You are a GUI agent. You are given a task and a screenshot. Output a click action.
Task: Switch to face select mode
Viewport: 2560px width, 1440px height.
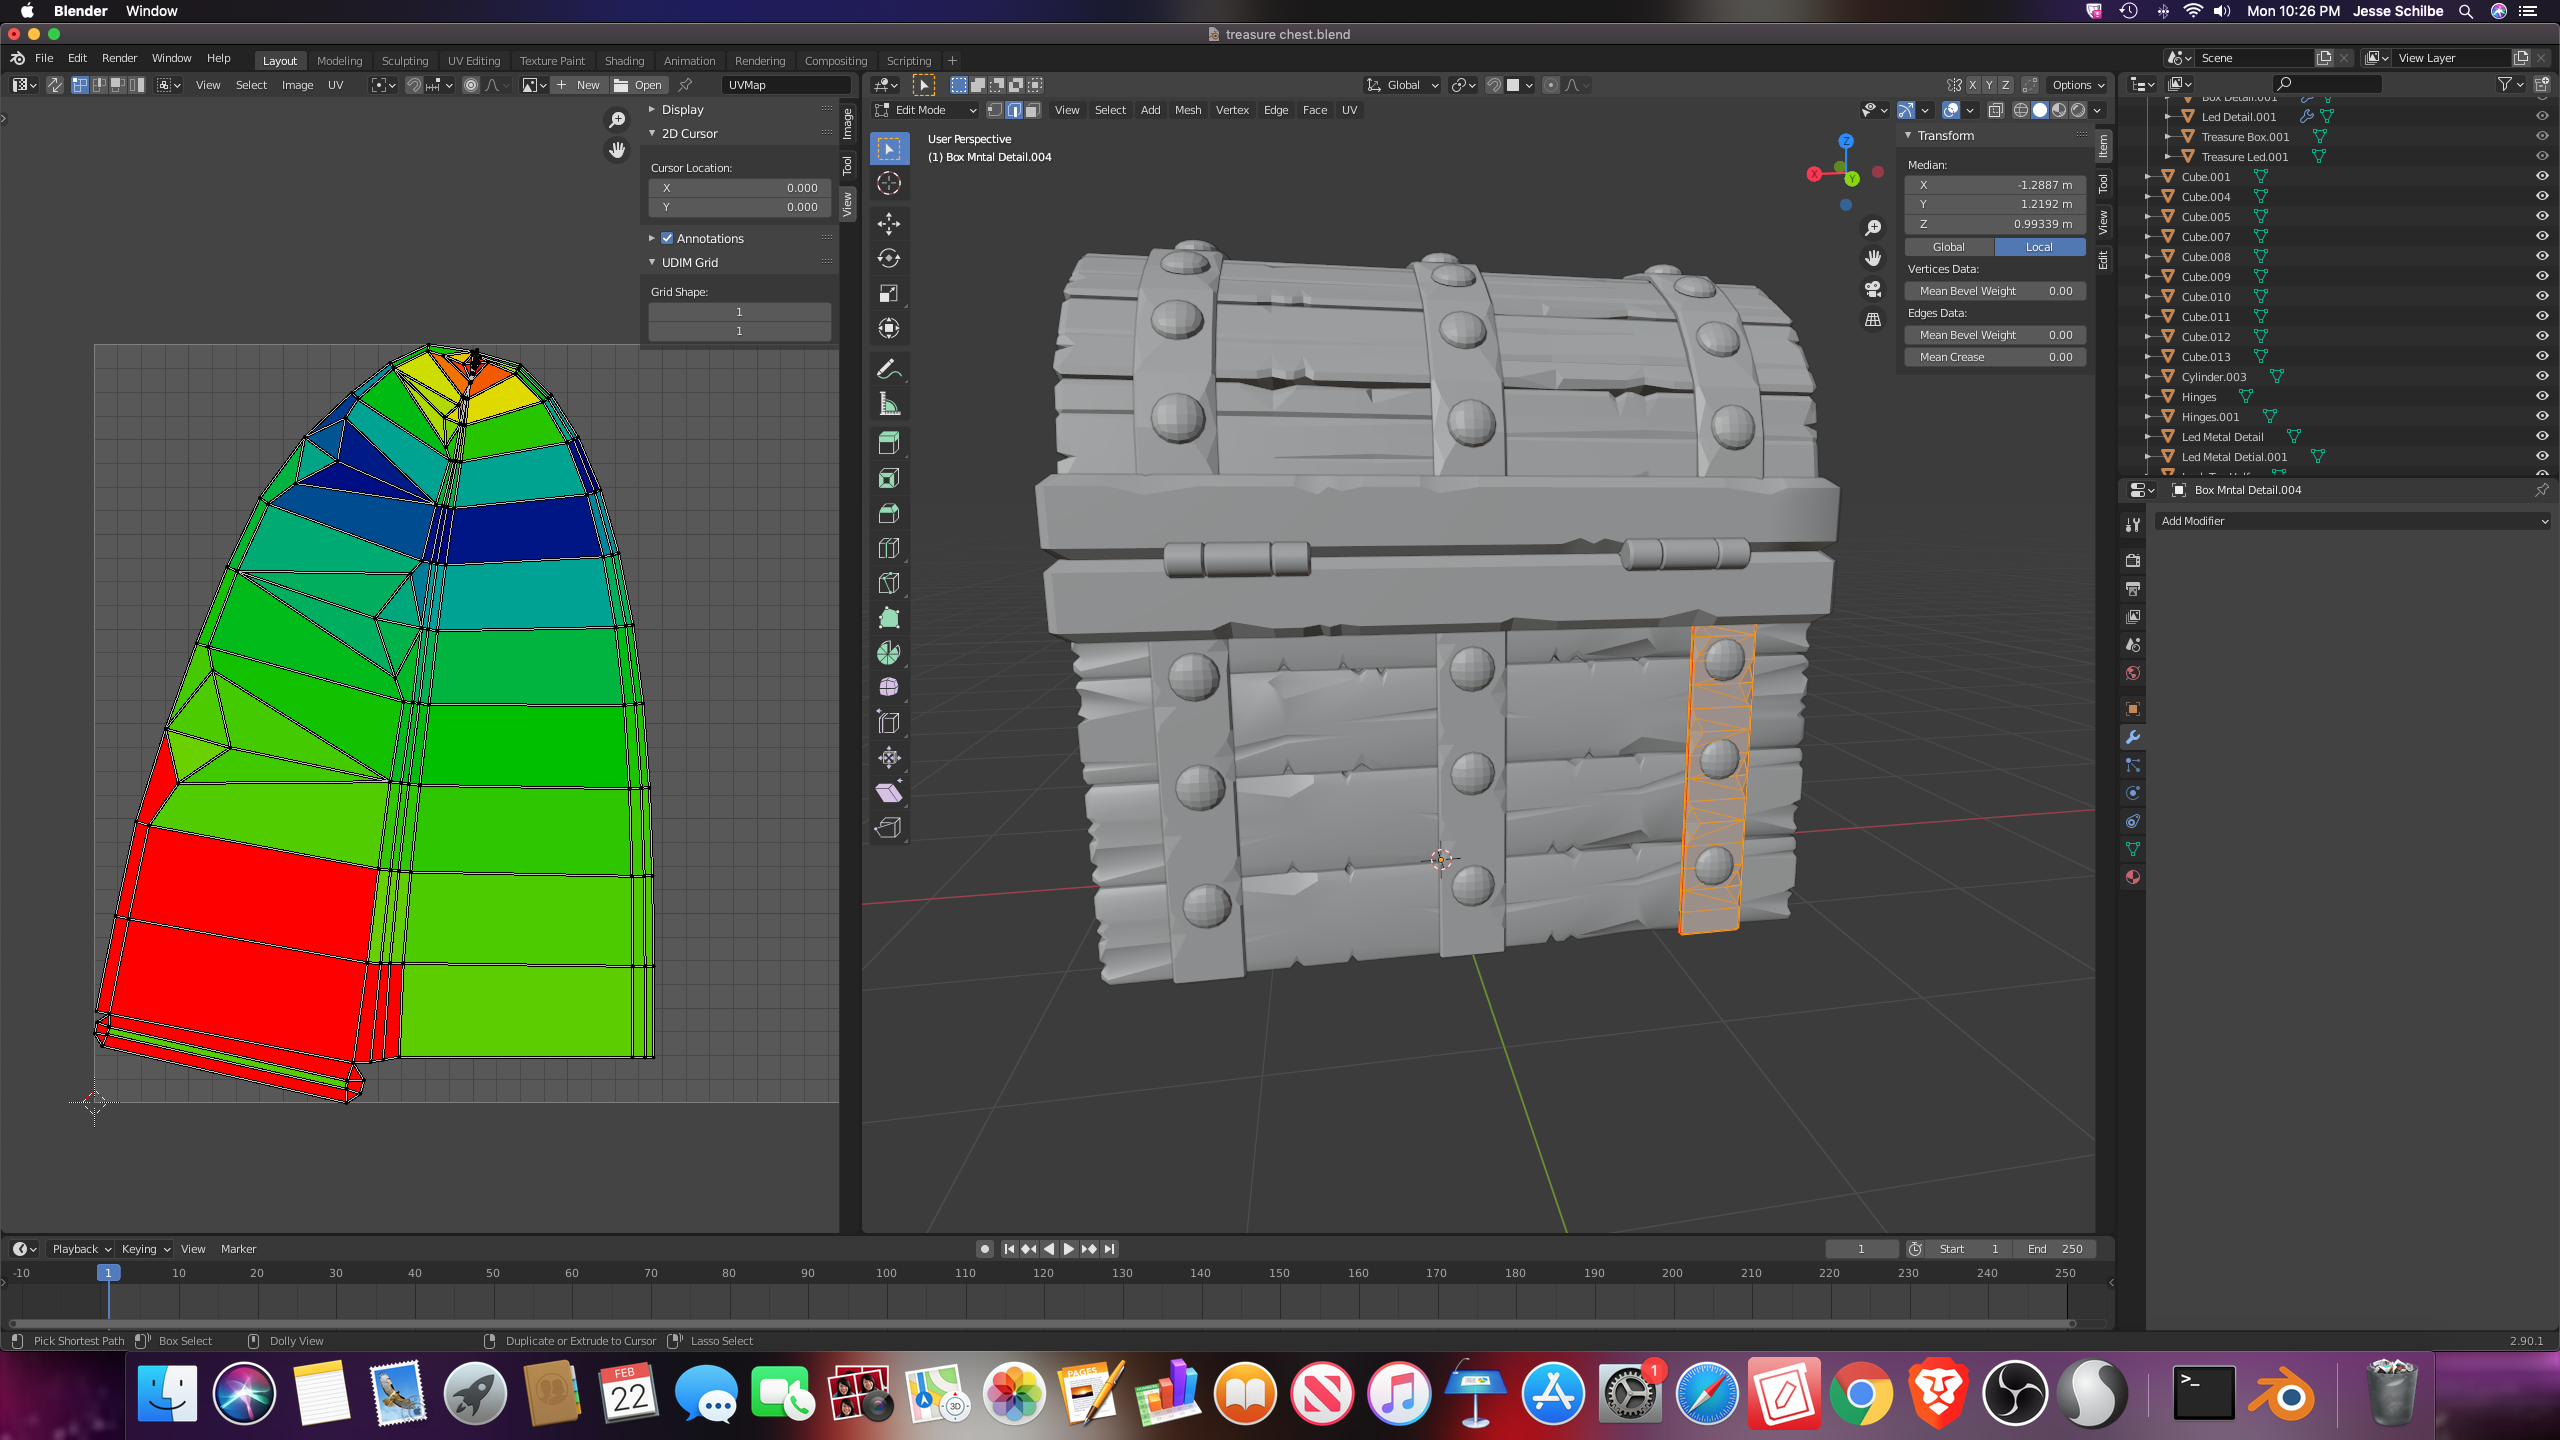point(1033,110)
